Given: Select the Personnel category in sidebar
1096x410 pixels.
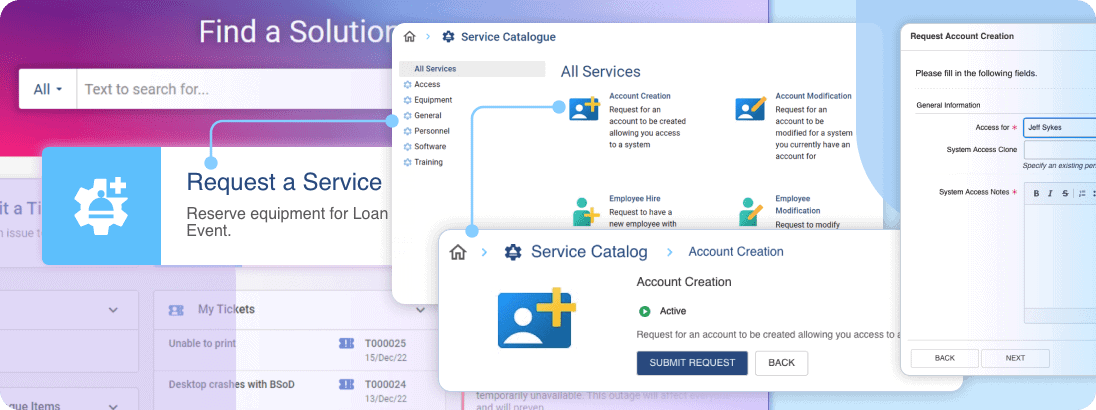Looking at the screenshot, I should tap(431, 131).
